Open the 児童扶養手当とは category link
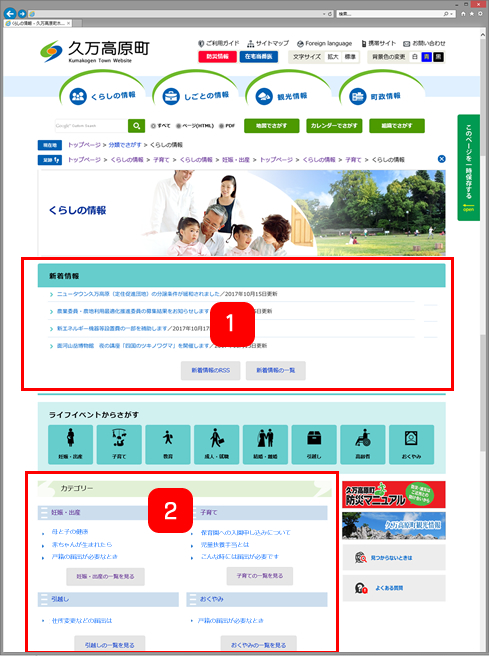This screenshot has height=656, width=489. [225, 545]
